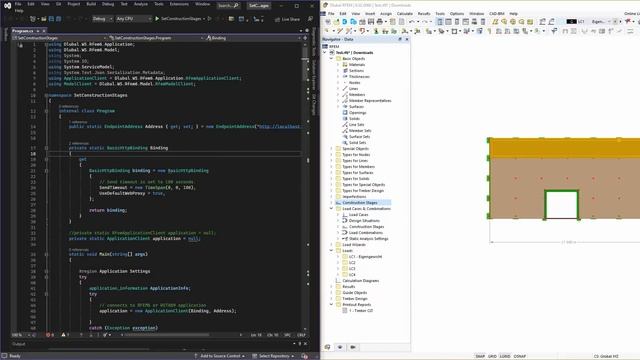Expand the Special Objects folder
The height and width of the screenshot is (360, 640).
coord(331,149)
